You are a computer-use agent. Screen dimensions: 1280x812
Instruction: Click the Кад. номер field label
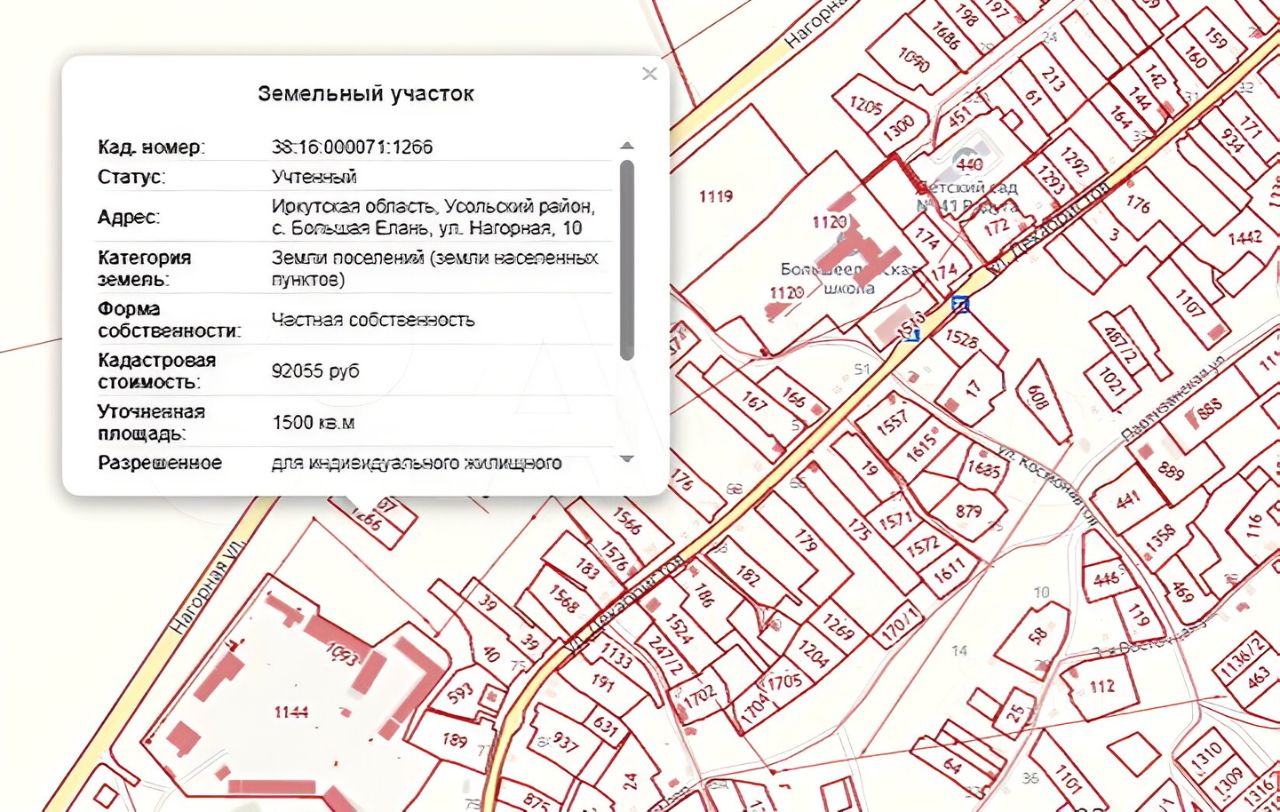click(x=151, y=147)
